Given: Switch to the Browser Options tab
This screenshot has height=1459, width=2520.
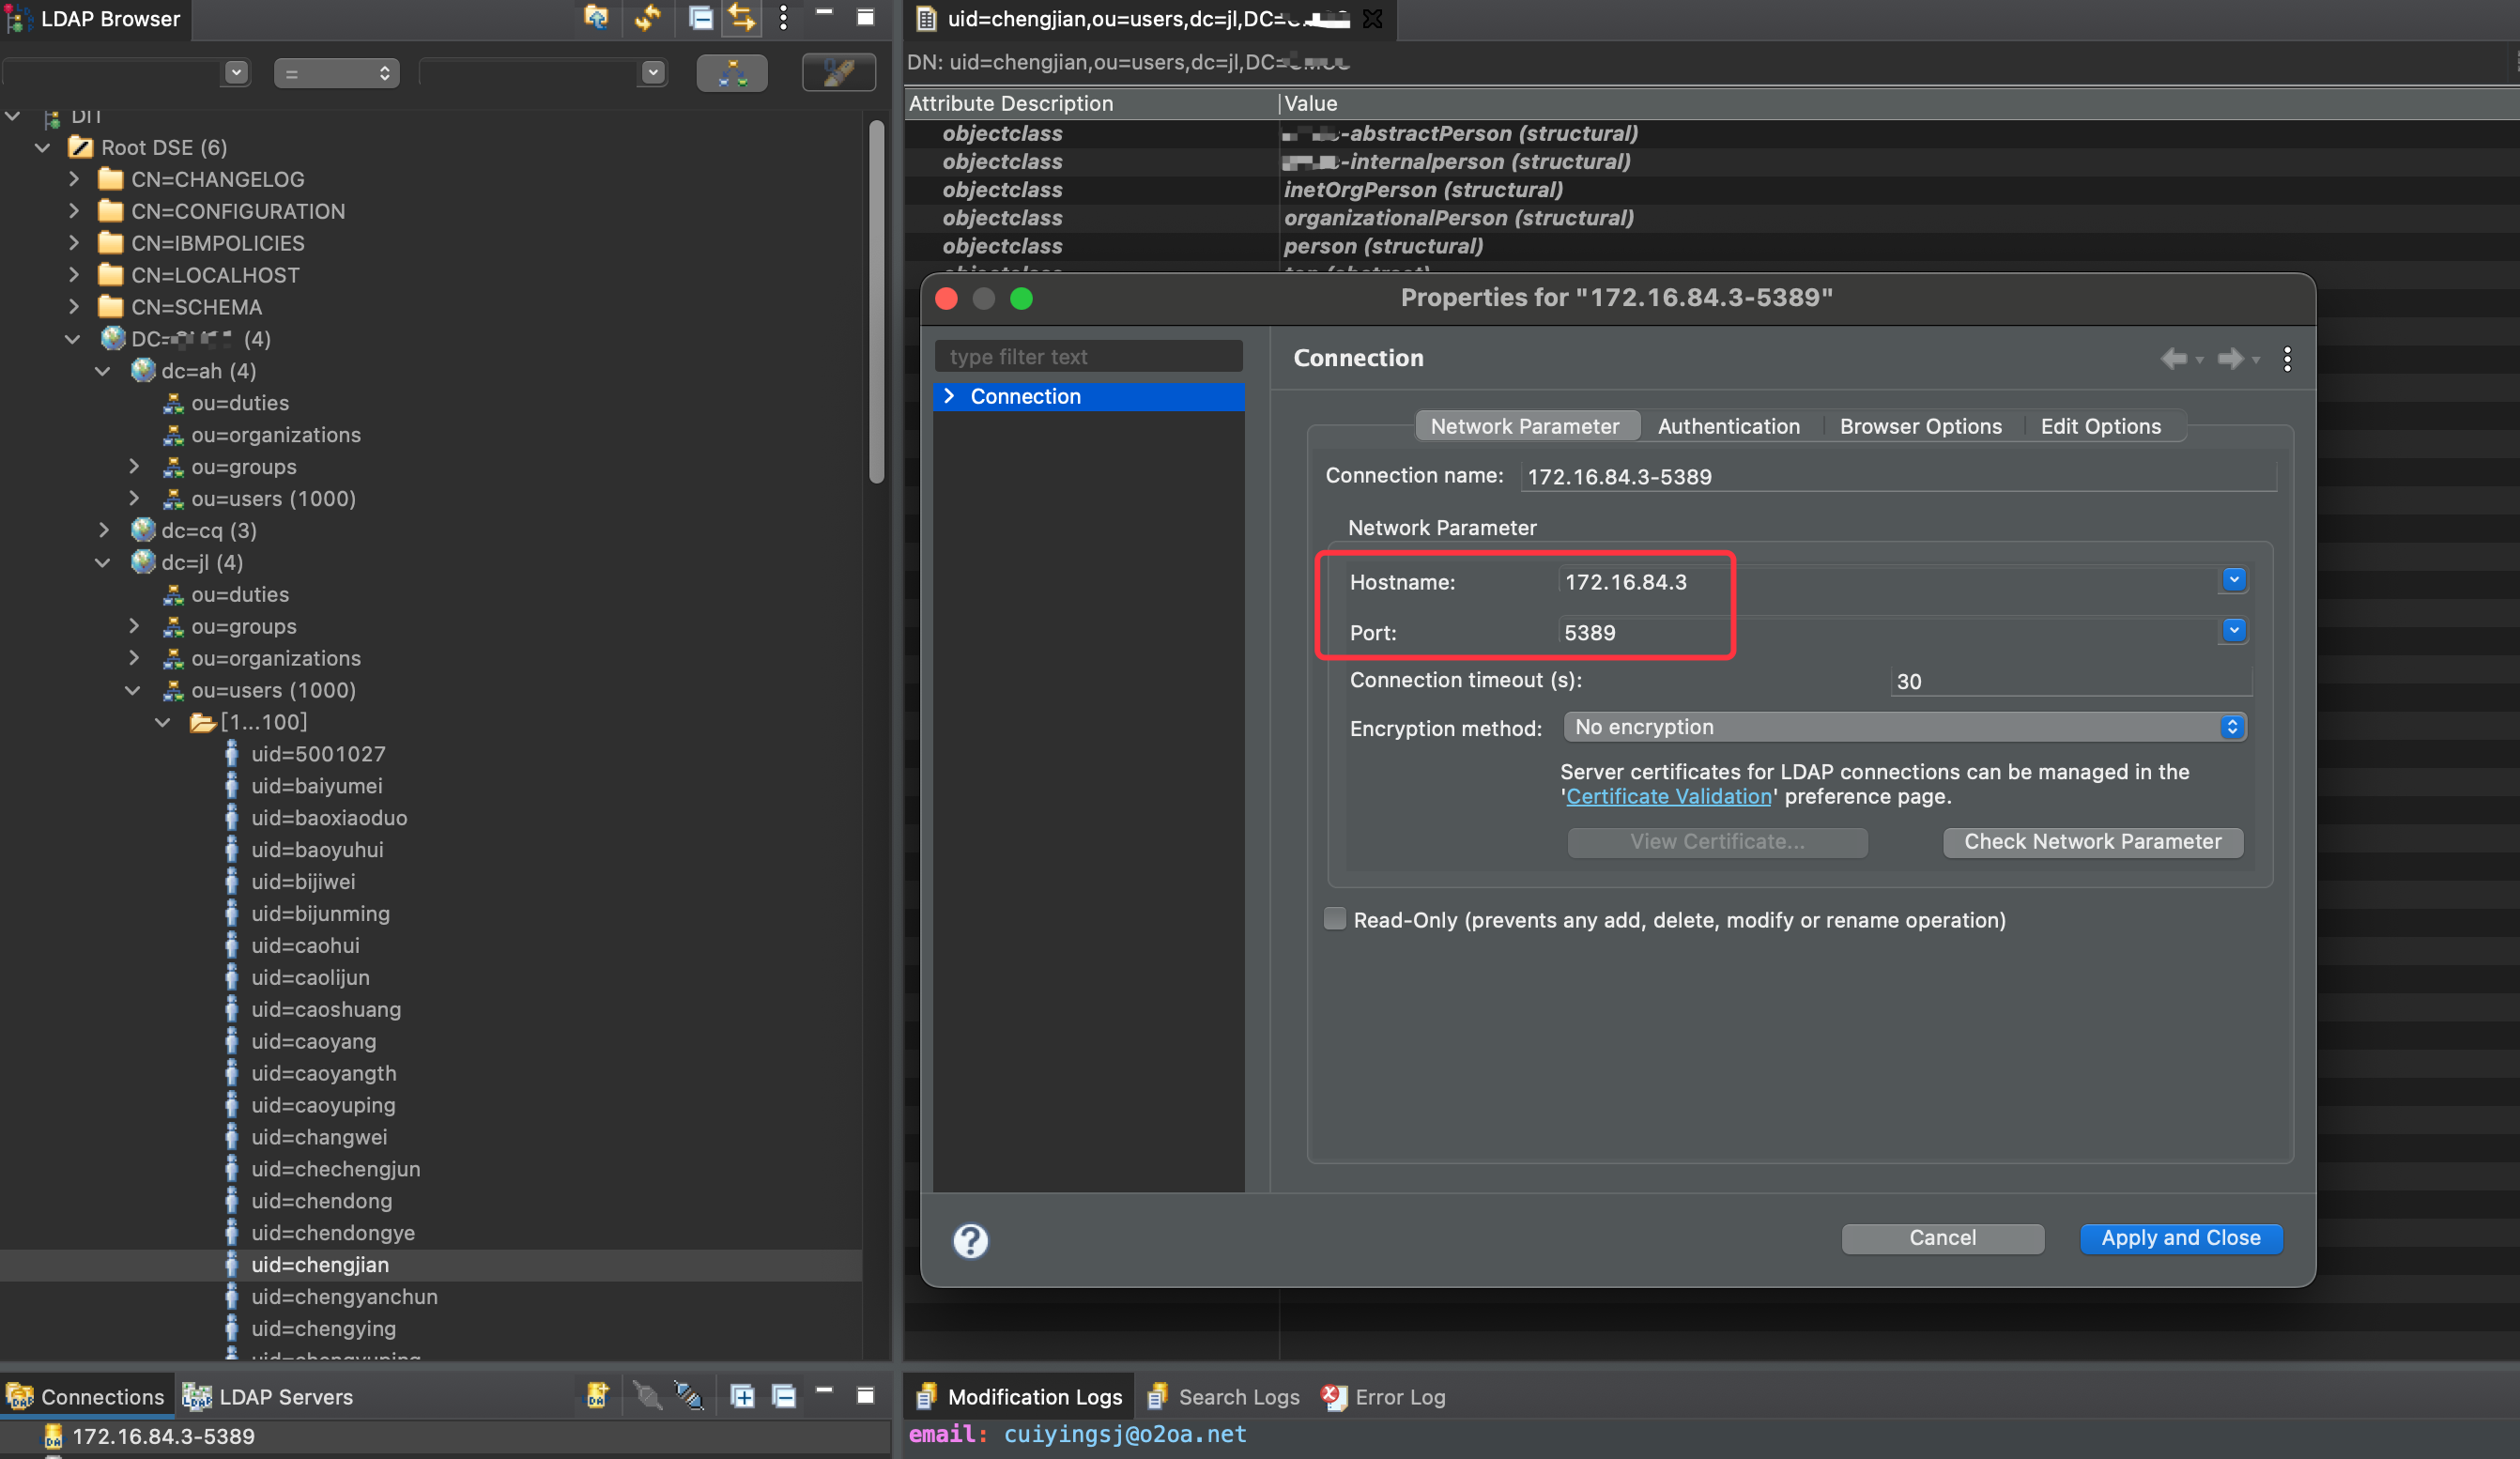Looking at the screenshot, I should click(1919, 426).
